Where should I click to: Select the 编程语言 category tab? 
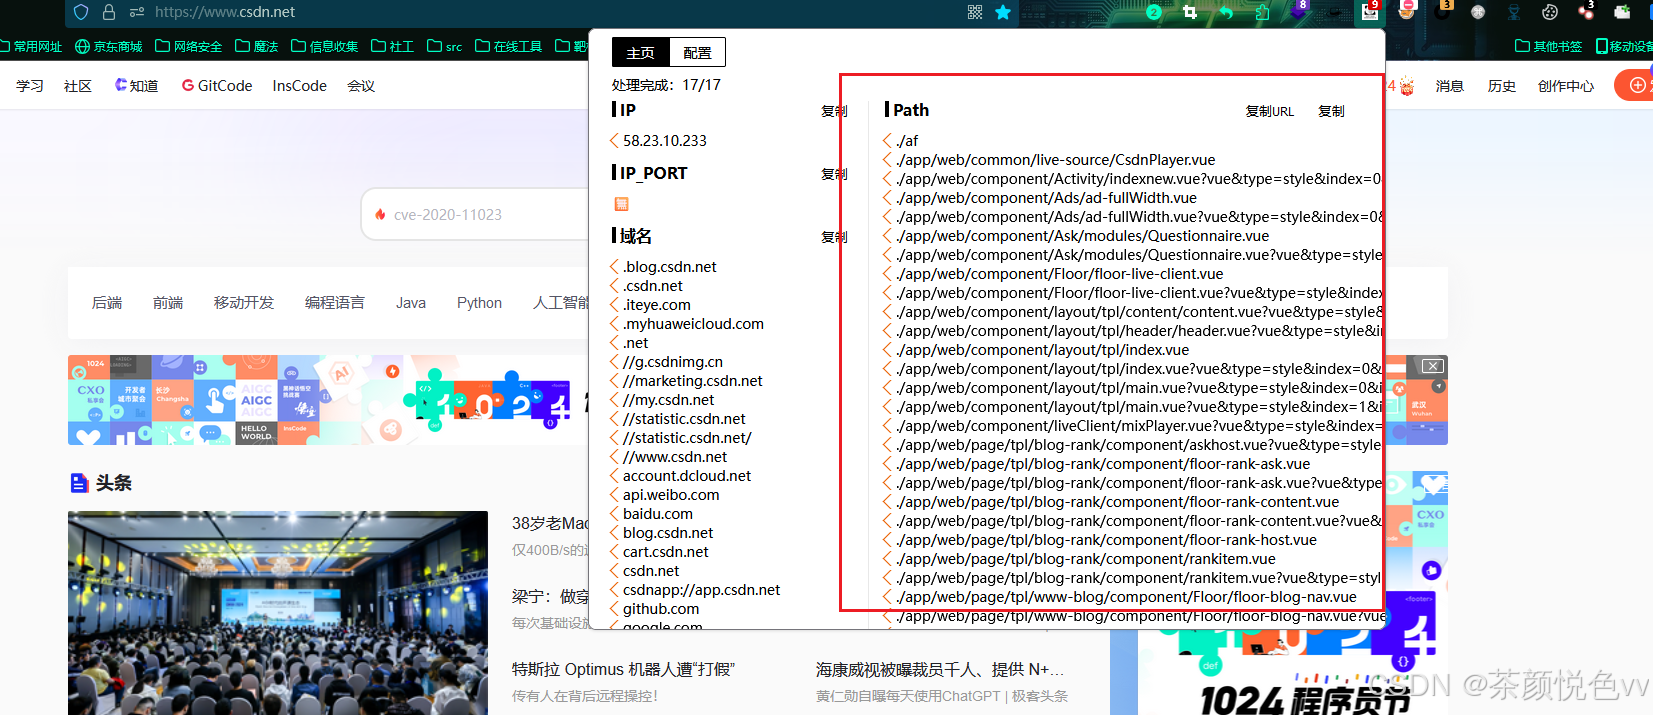click(x=335, y=303)
